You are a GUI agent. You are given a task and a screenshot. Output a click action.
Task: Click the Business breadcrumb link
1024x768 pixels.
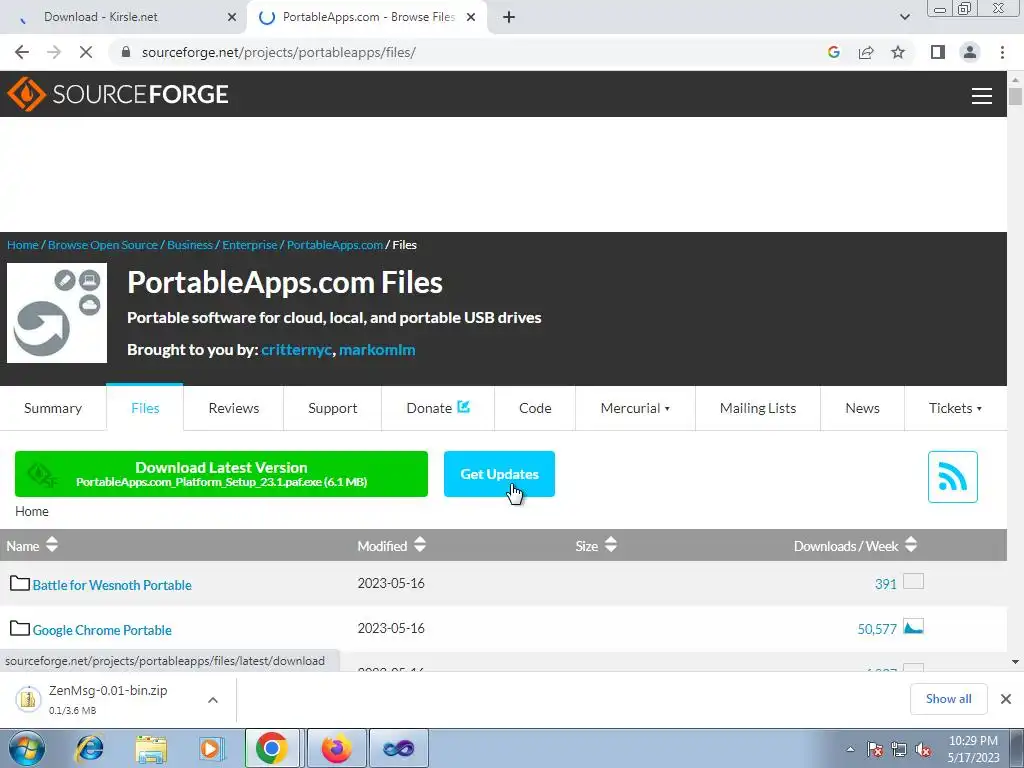[x=189, y=245]
